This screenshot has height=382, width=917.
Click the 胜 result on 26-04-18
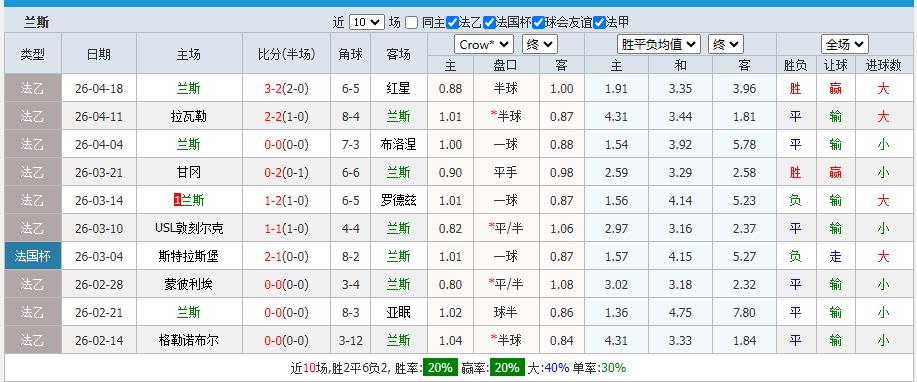795,88
